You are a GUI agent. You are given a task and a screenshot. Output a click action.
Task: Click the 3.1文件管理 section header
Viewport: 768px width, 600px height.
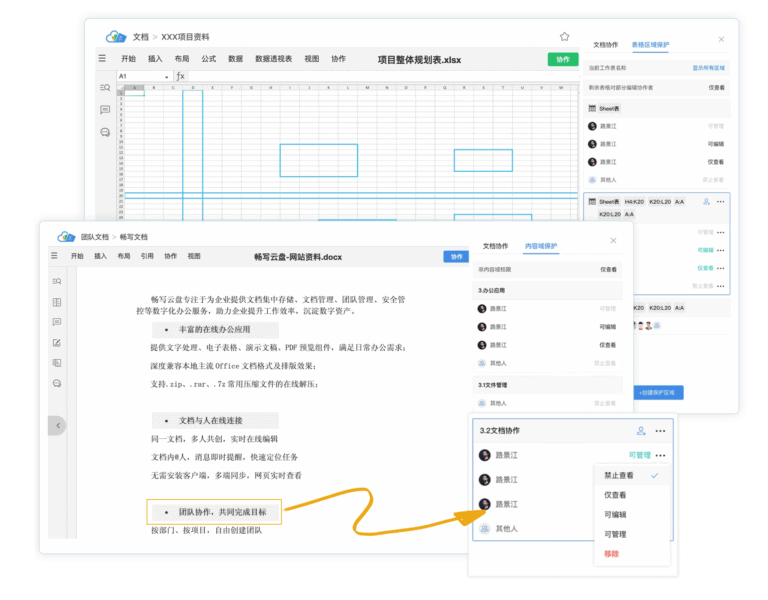(547, 385)
